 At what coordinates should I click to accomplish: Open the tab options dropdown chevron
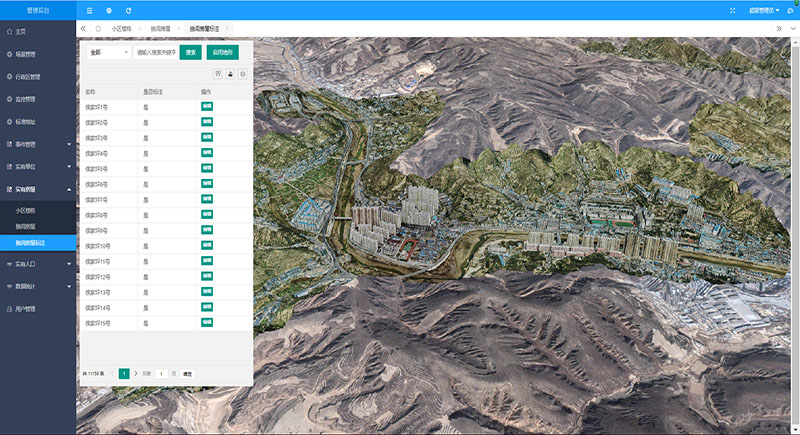point(793,29)
